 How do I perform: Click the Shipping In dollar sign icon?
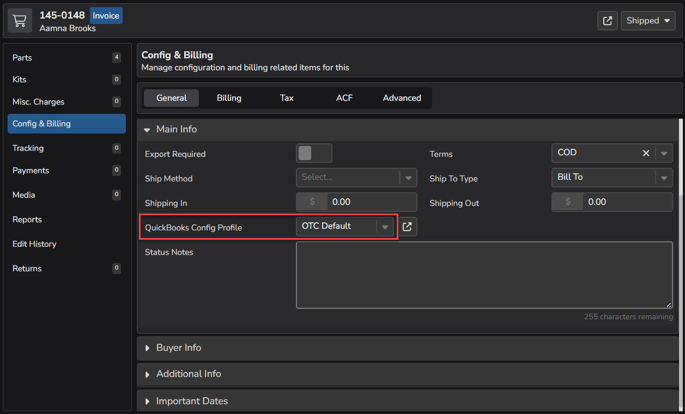[x=312, y=202]
